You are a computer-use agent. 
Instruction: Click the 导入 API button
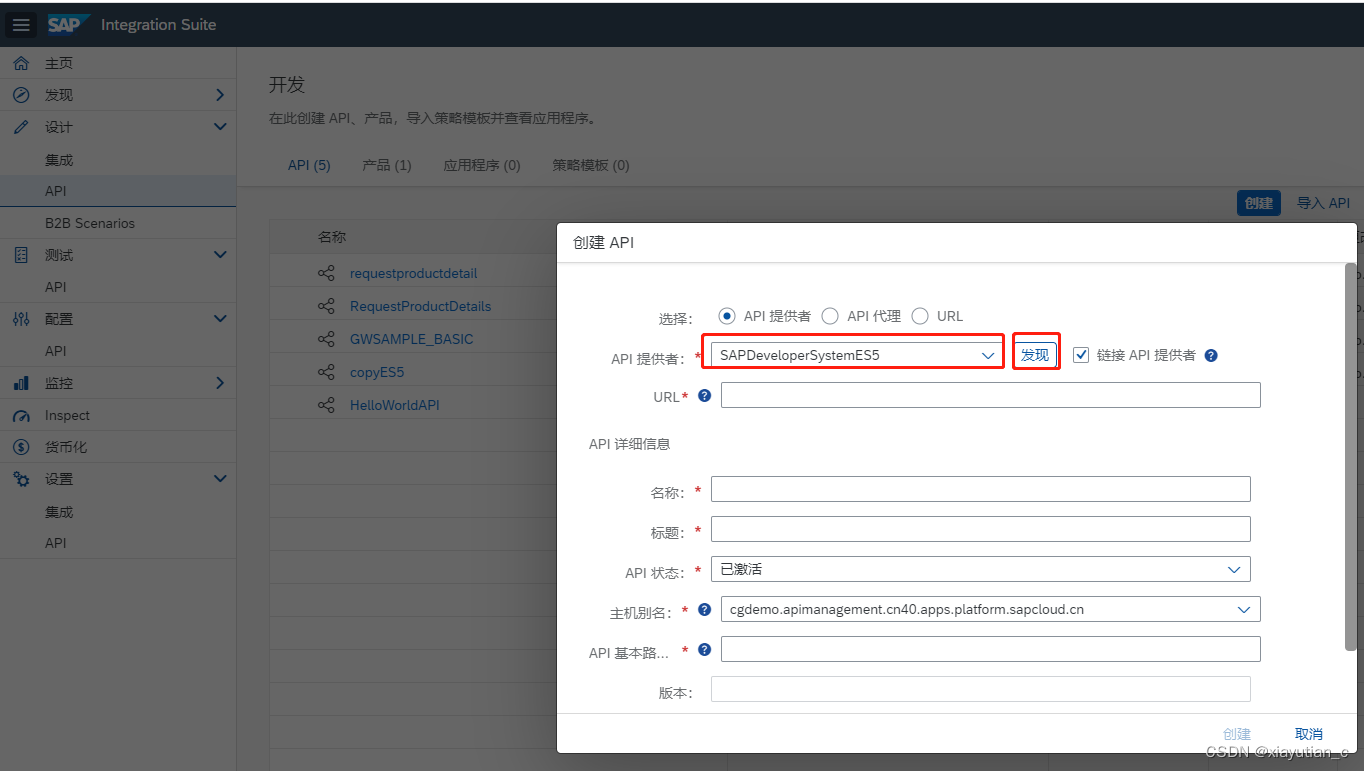1323,203
